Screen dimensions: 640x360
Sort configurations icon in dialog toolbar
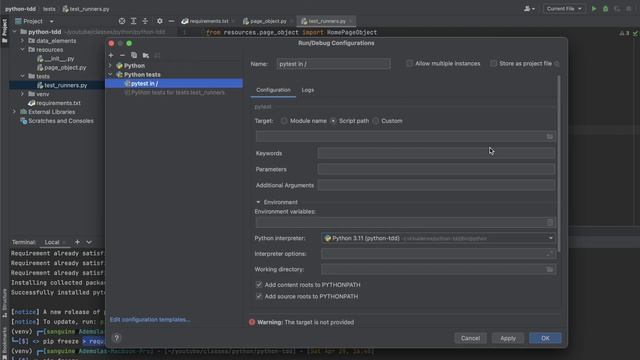(158, 55)
